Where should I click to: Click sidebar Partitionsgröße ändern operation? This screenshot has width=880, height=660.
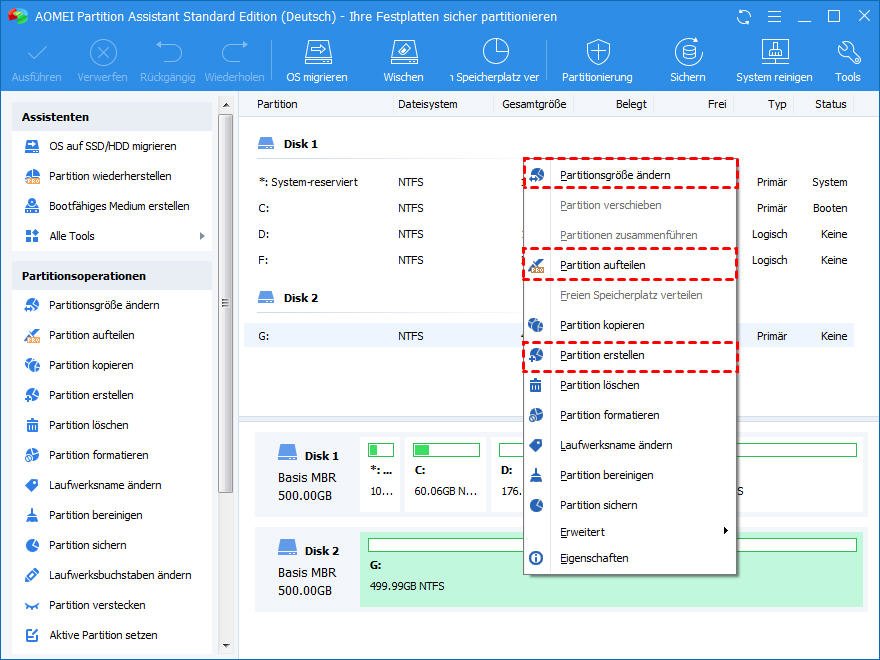[104, 305]
